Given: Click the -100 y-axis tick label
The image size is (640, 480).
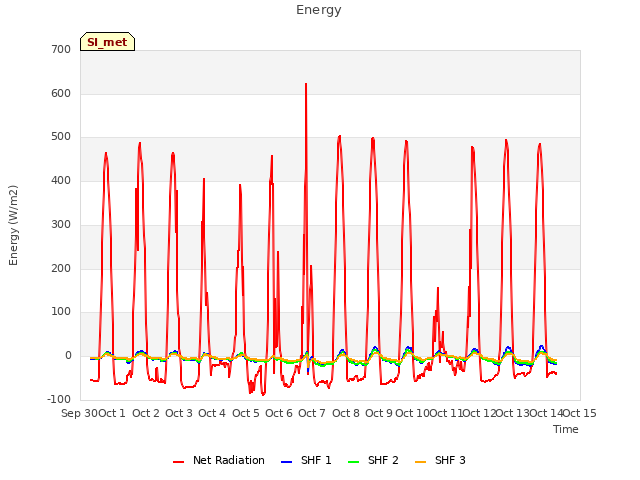Looking at the screenshot, I should pos(59,399).
